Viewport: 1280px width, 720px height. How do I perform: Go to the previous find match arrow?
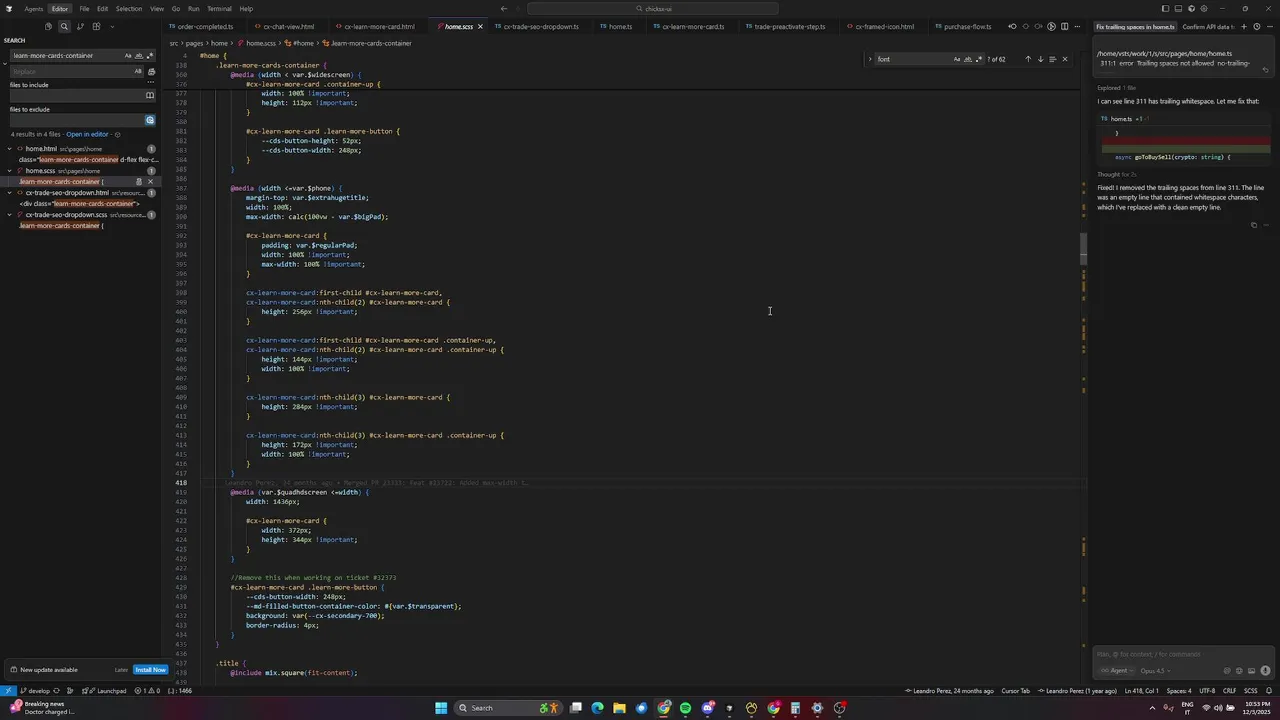tap(1028, 59)
